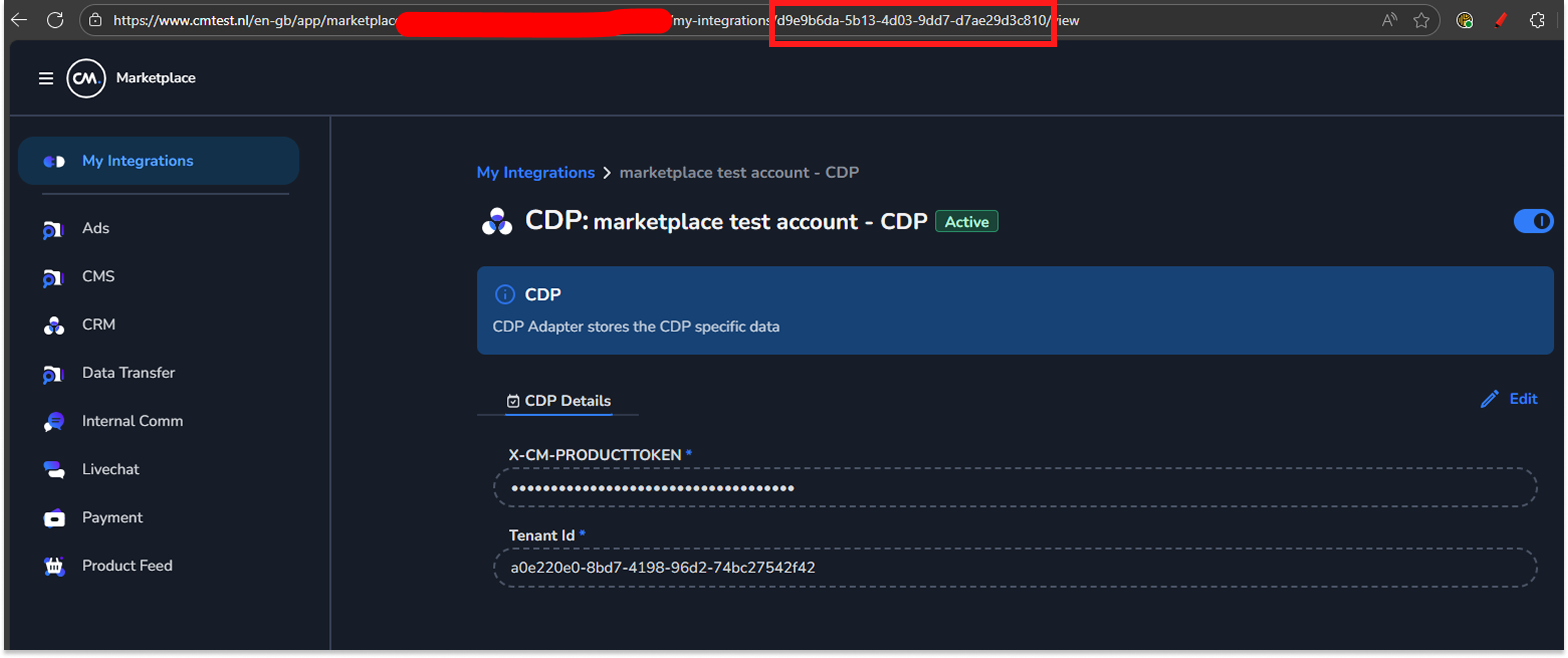Open the Product Feed category
1568x658 pixels.
tap(127, 565)
